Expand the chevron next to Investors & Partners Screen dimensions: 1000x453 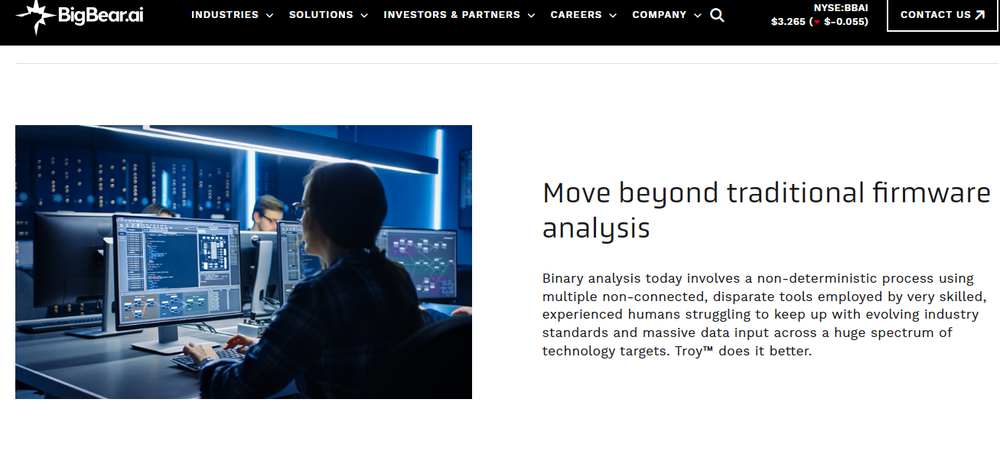pyautogui.click(x=531, y=15)
